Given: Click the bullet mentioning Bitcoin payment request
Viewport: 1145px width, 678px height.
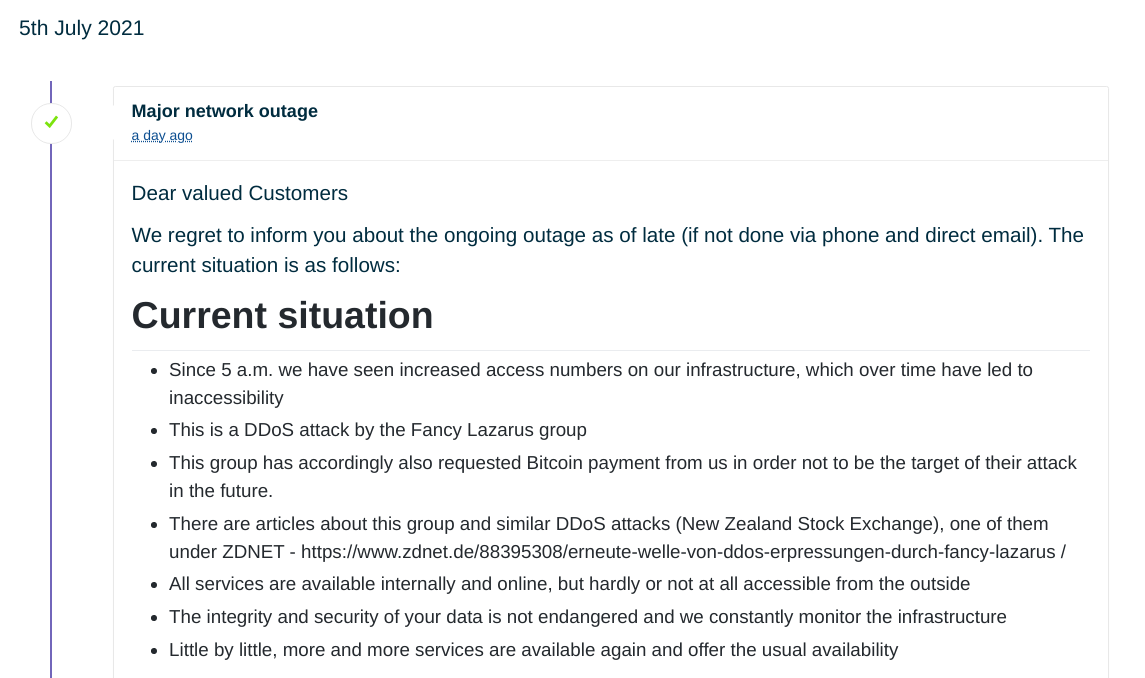Looking at the screenshot, I should pyautogui.click(x=623, y=476).
